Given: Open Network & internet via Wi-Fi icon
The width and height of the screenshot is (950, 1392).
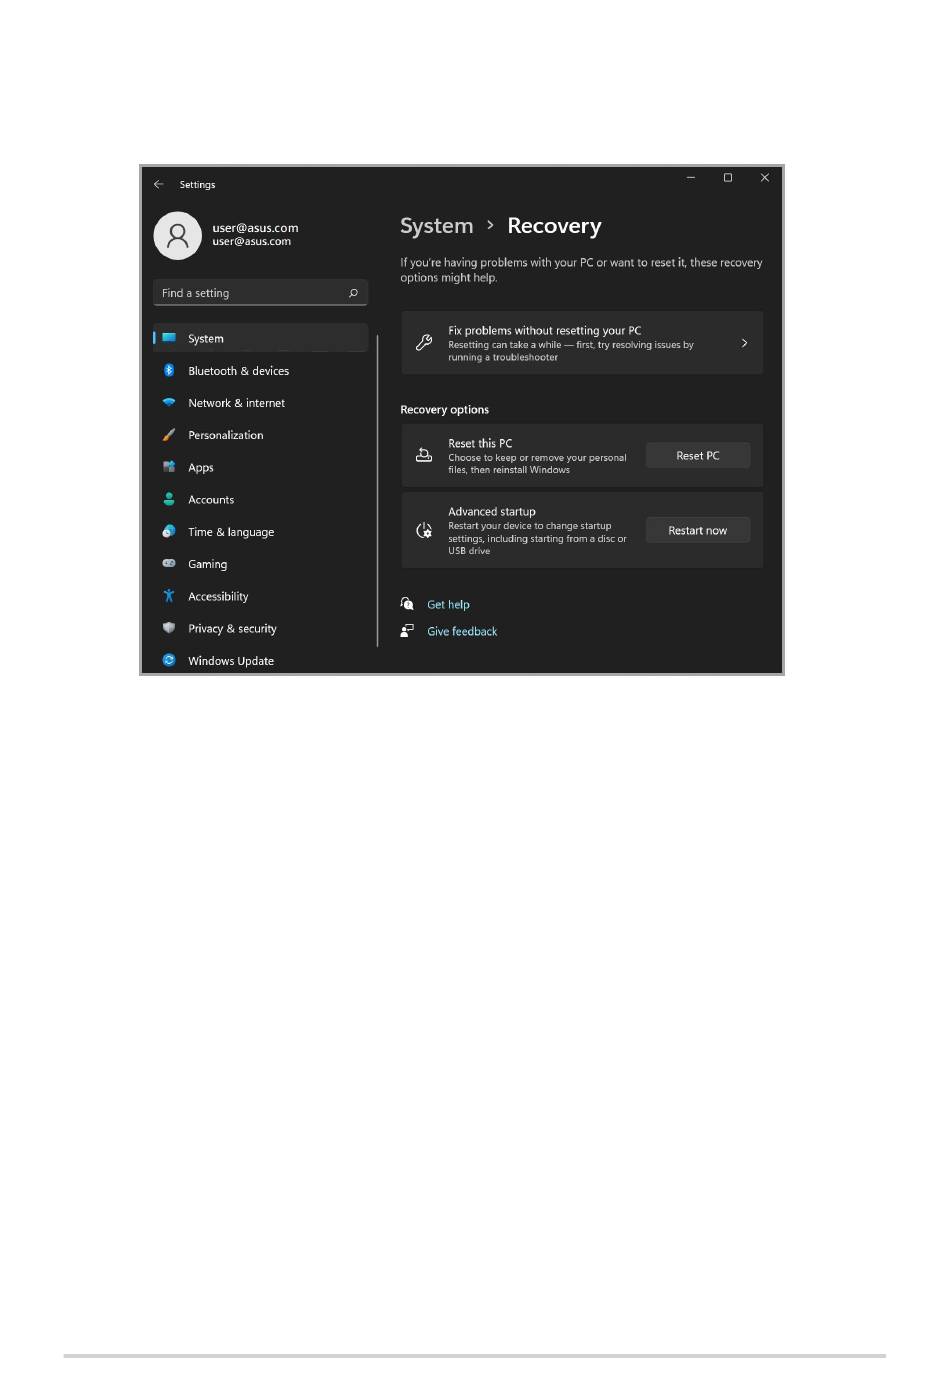Looking at the screenshot, I should coord(169,403).
